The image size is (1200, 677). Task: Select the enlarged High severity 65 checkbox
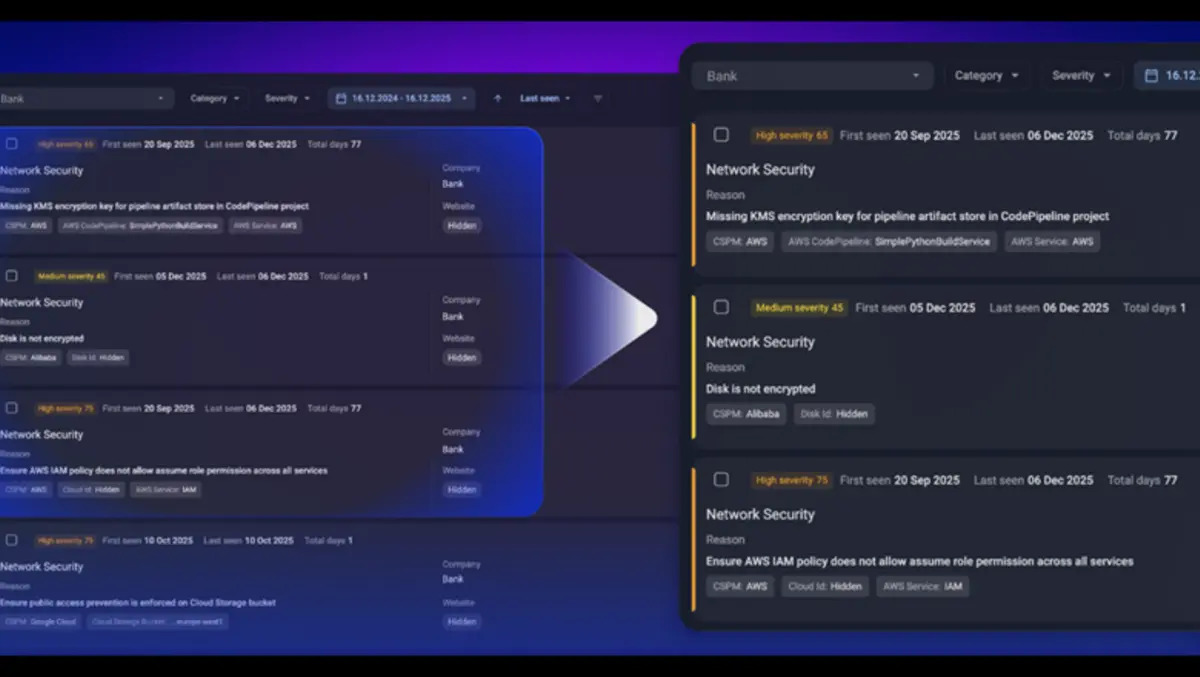click(721, 135)
